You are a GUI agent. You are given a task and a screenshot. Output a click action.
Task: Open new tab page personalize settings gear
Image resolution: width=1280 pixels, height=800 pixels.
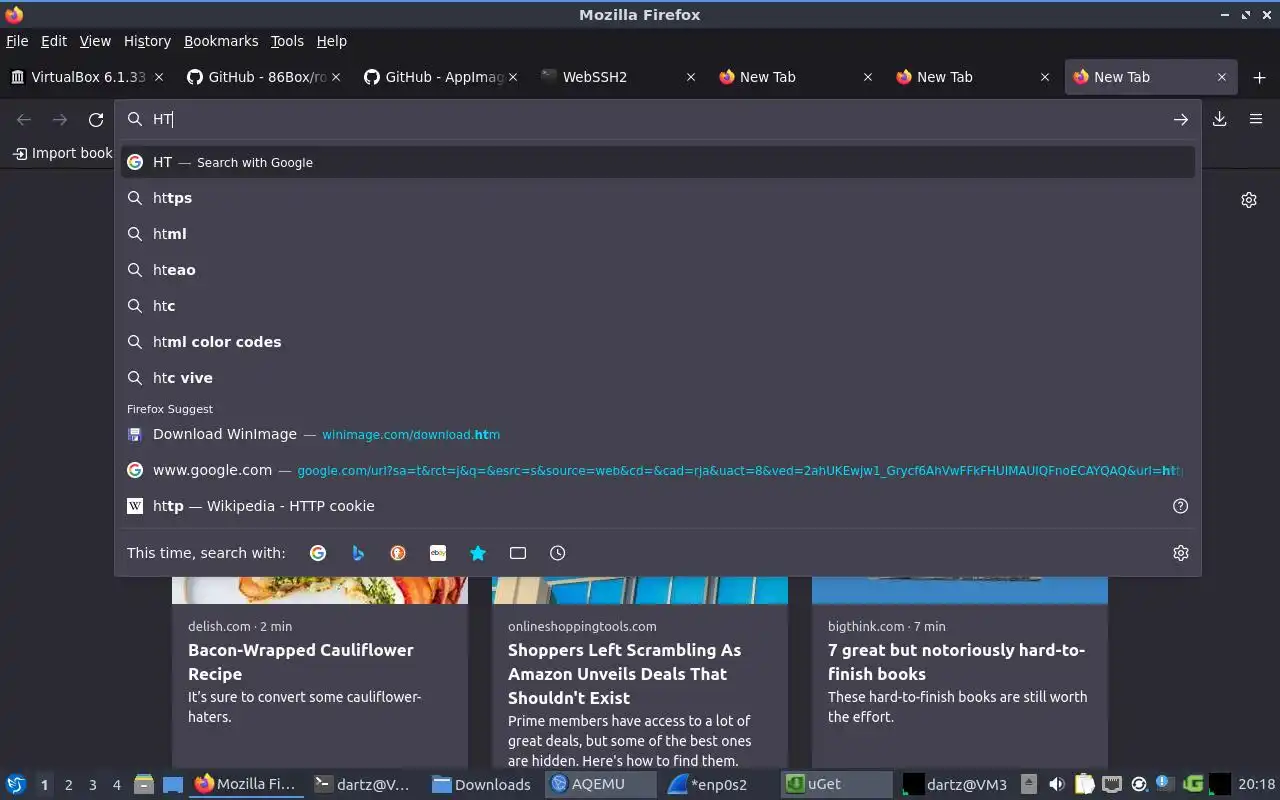[x=1248, y=200]
